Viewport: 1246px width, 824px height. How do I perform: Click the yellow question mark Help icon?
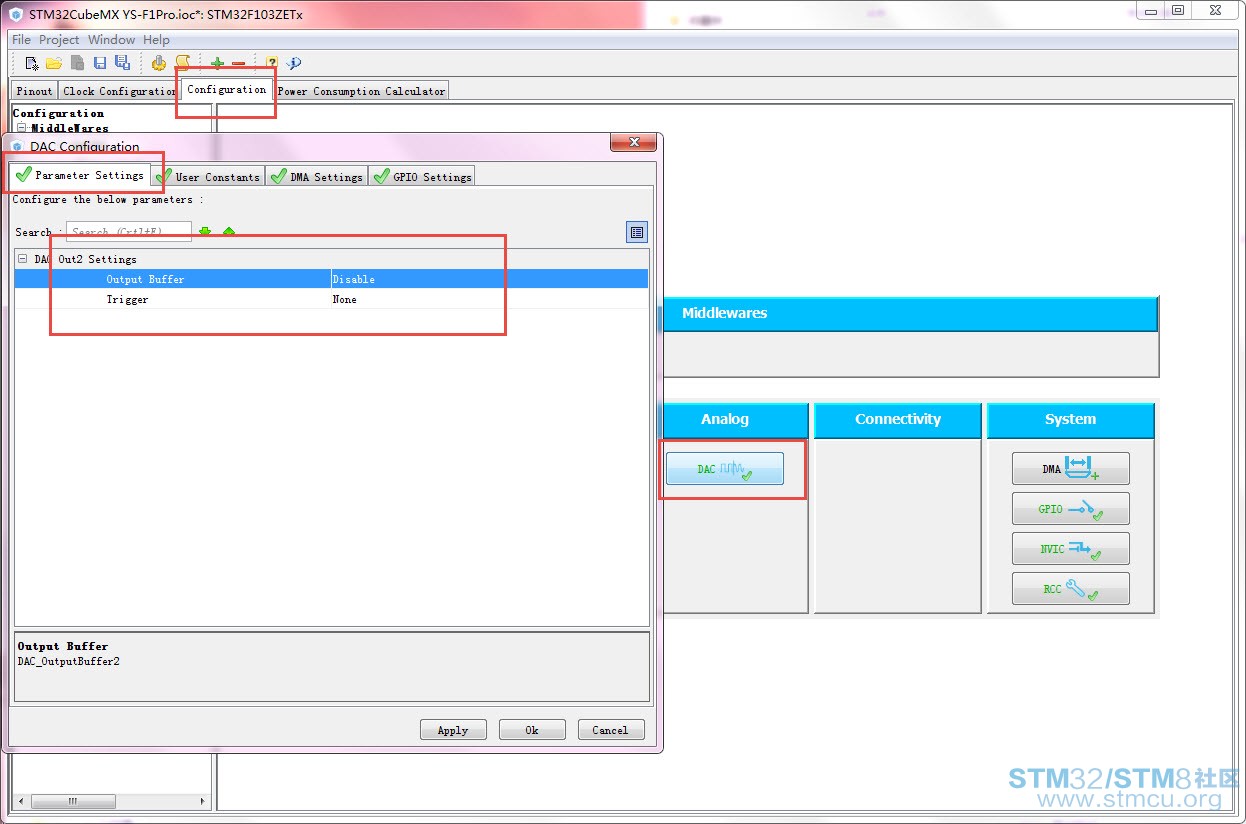[271, 63]
